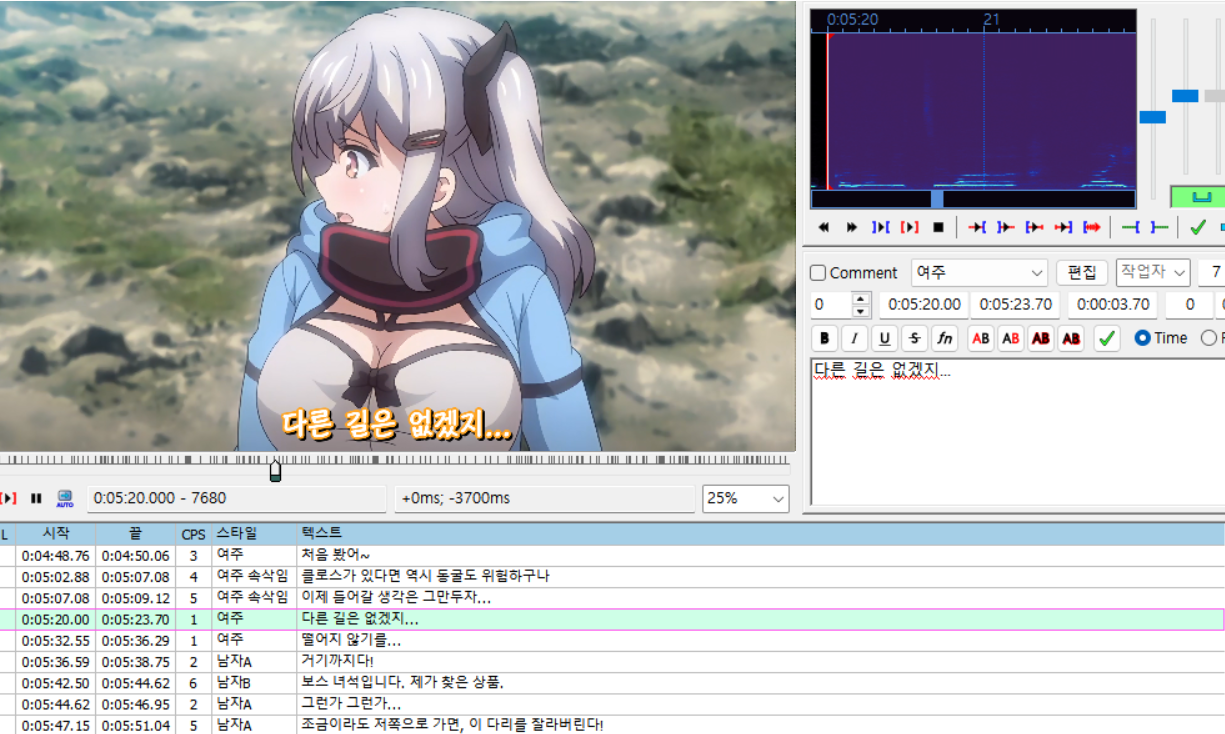Set the primary color (first AB button)
1225x734 pixels.
tap(981, 338)
